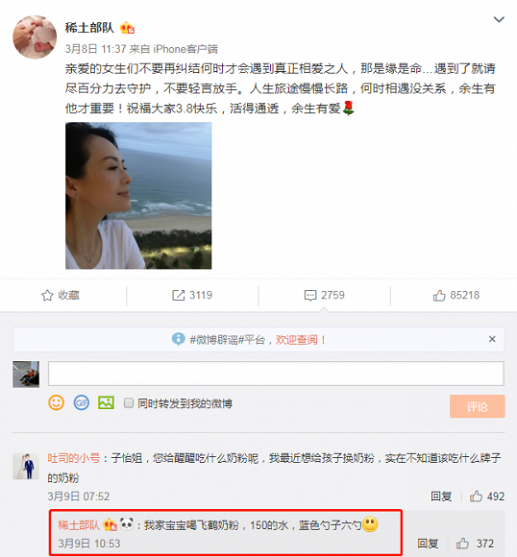Viewport: 517px width, 557px height.
Task: Open the emoji smiley picker
Action: pyautogui.click(x=56, y=403)
